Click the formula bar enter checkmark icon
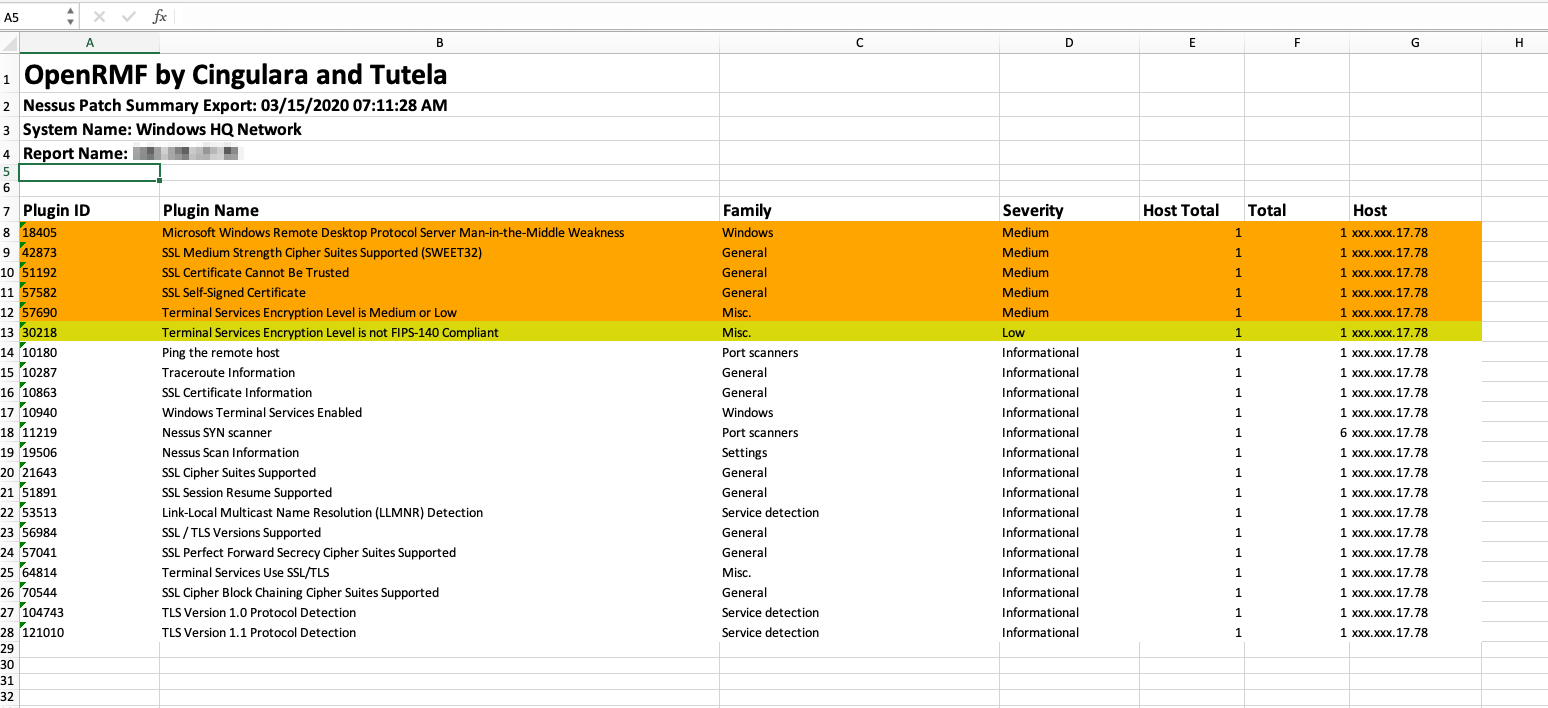The image size is (1548, 708). point(128,17)
